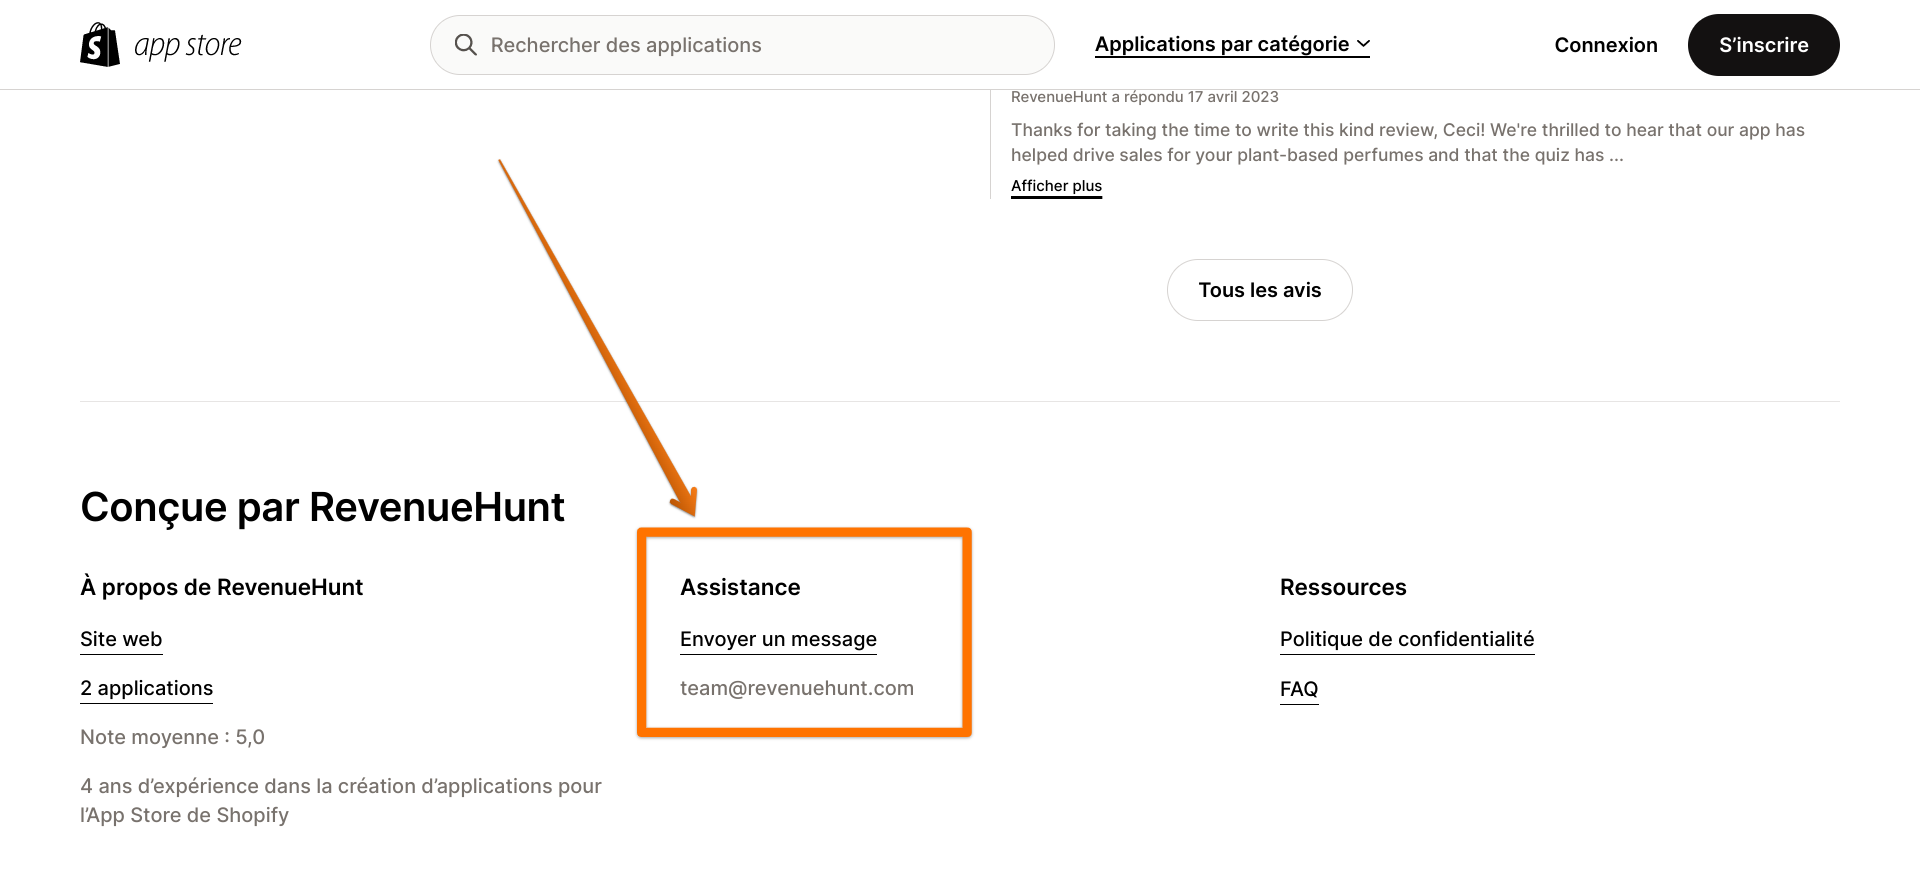Open the RevenueHunt Site web link
The width and height of the screenshot is (1920, 892).
[x=121, y=639]
